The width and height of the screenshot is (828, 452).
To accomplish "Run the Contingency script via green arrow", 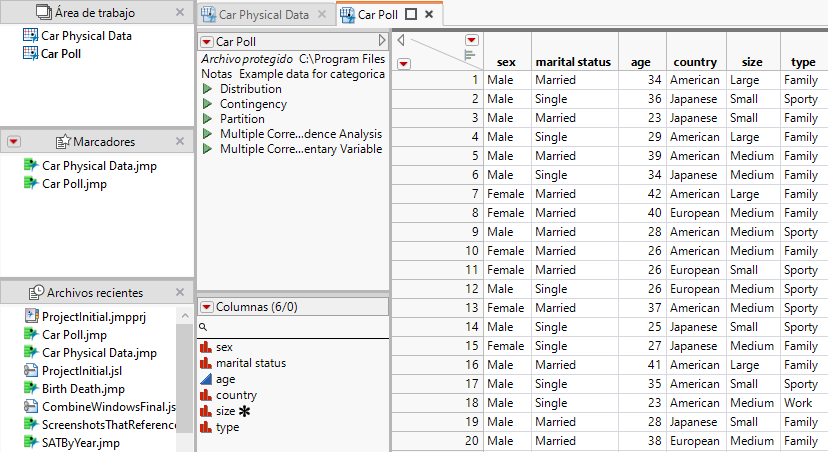I will [207, 104].
